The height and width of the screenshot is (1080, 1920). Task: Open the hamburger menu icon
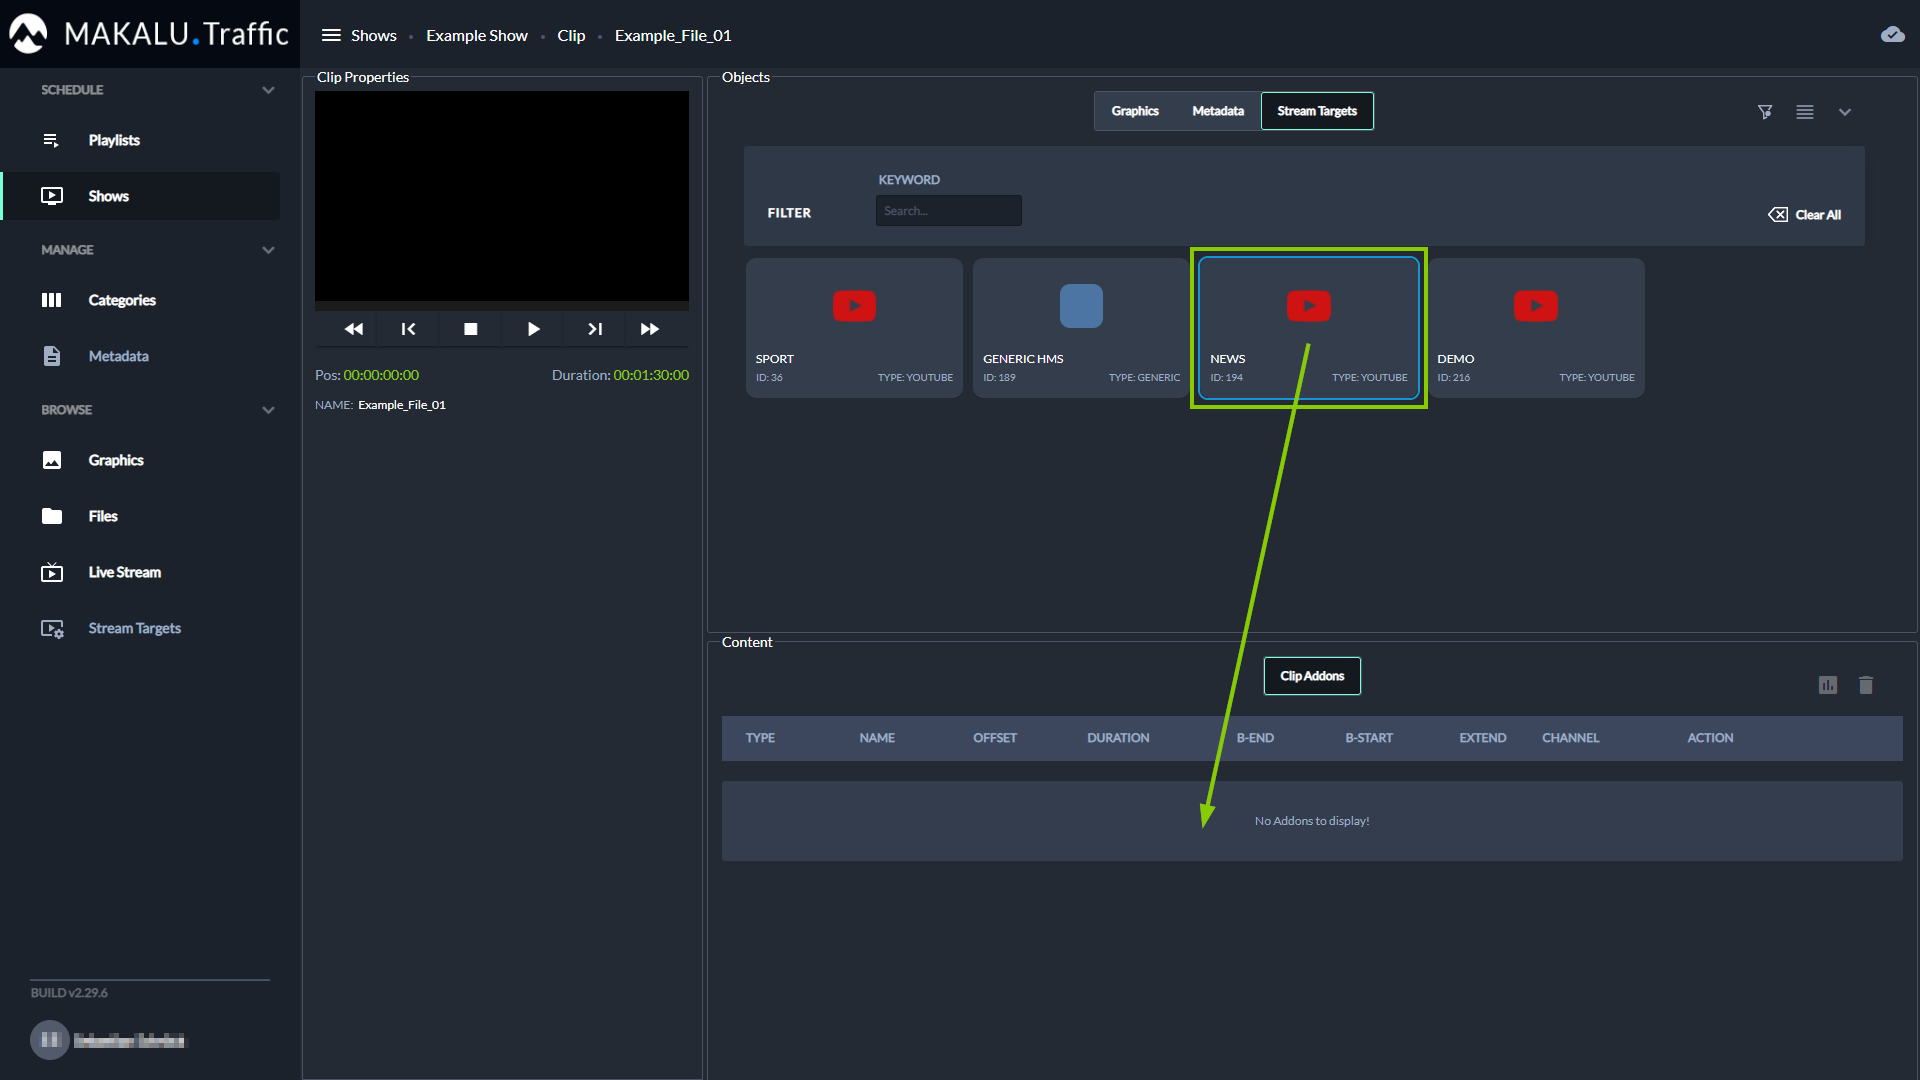(x=331, y=35)
